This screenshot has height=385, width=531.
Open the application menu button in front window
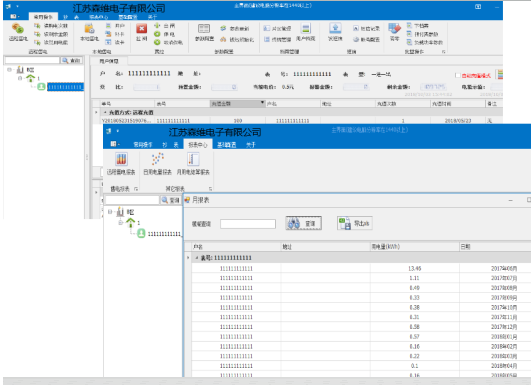tap(115, 144)
